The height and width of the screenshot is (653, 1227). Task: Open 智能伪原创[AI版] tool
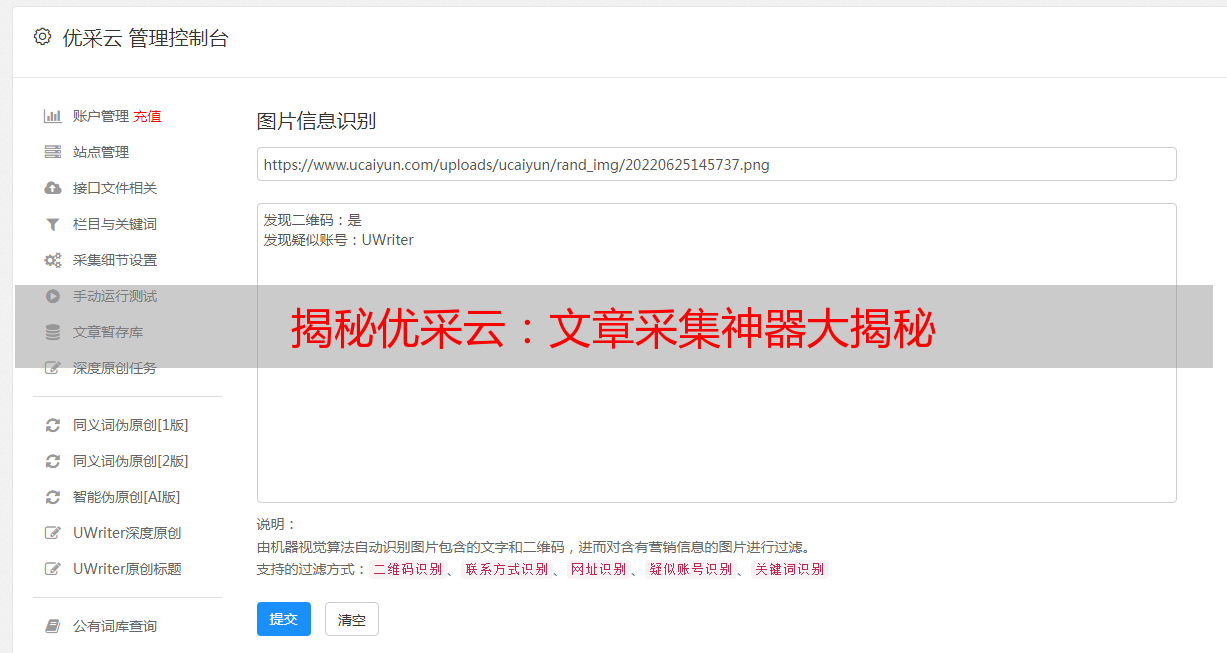(127, 497)
